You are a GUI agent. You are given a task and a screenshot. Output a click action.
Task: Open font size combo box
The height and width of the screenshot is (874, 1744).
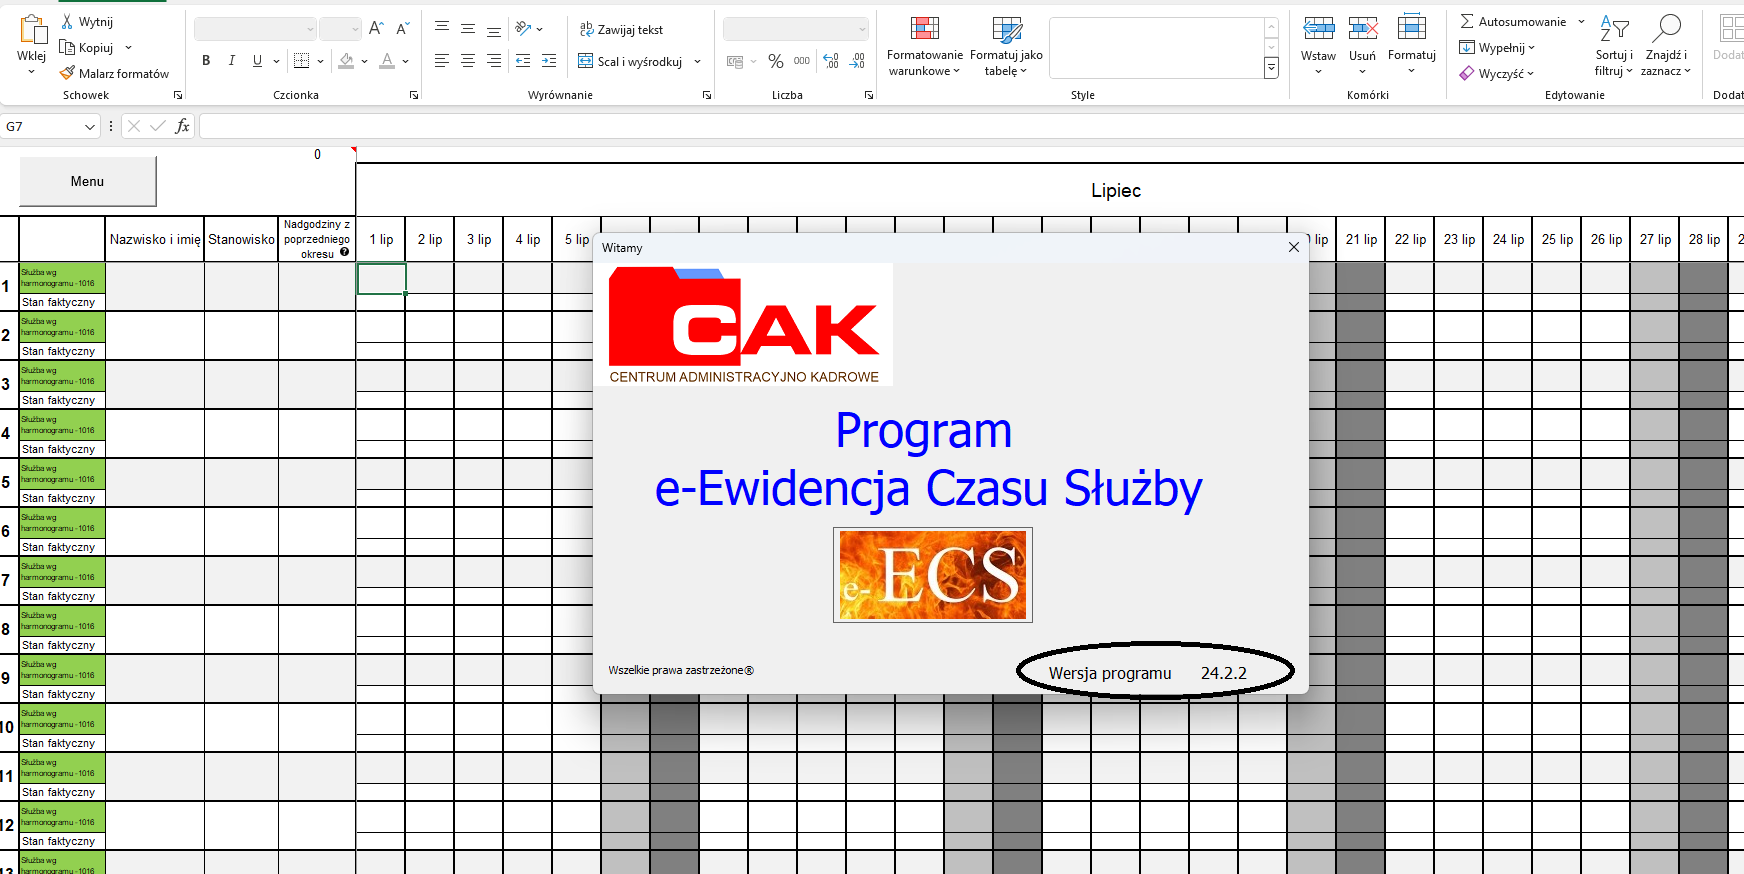coord(340,29)
